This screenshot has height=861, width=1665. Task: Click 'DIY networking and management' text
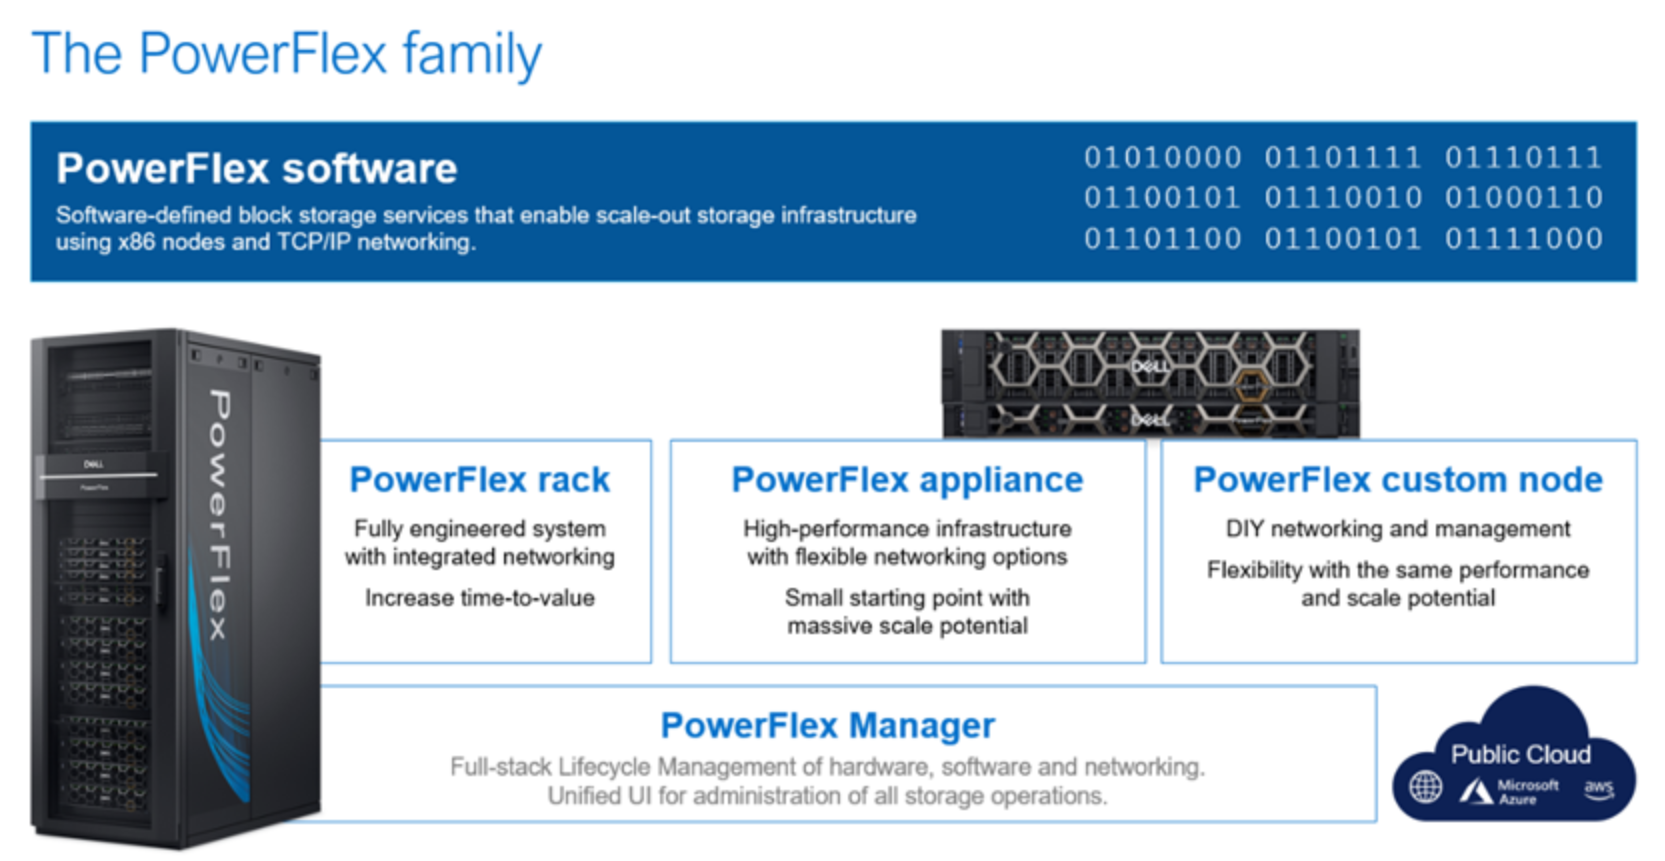(1398, 529)
